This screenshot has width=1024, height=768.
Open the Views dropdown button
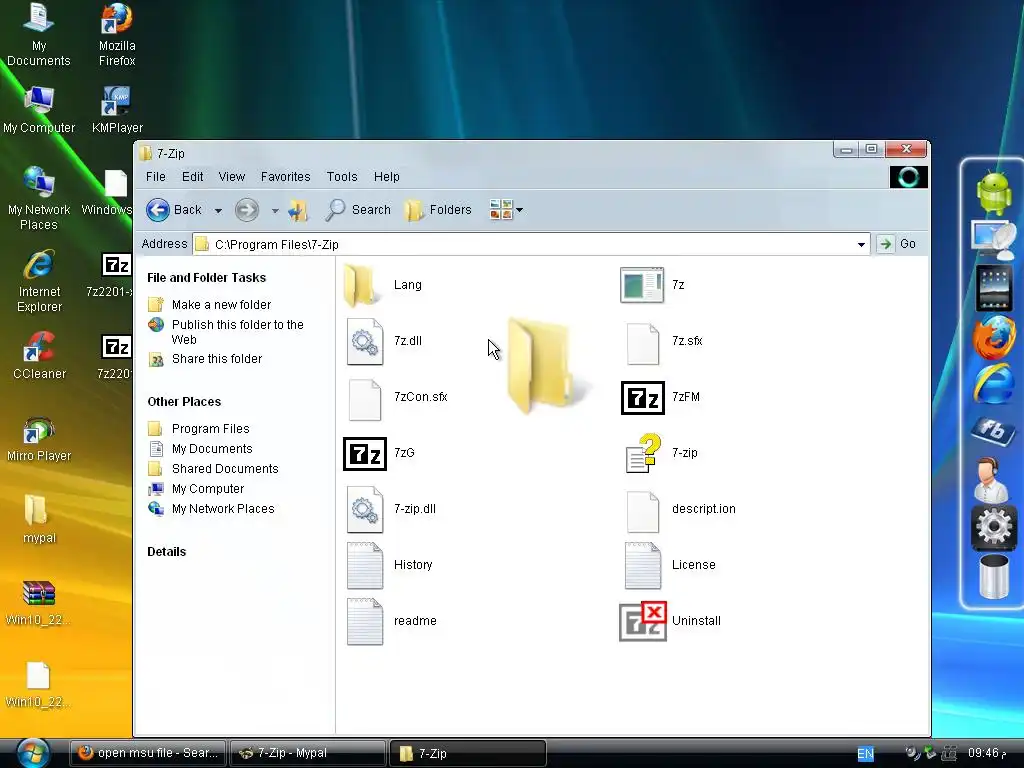coord(506,210)
